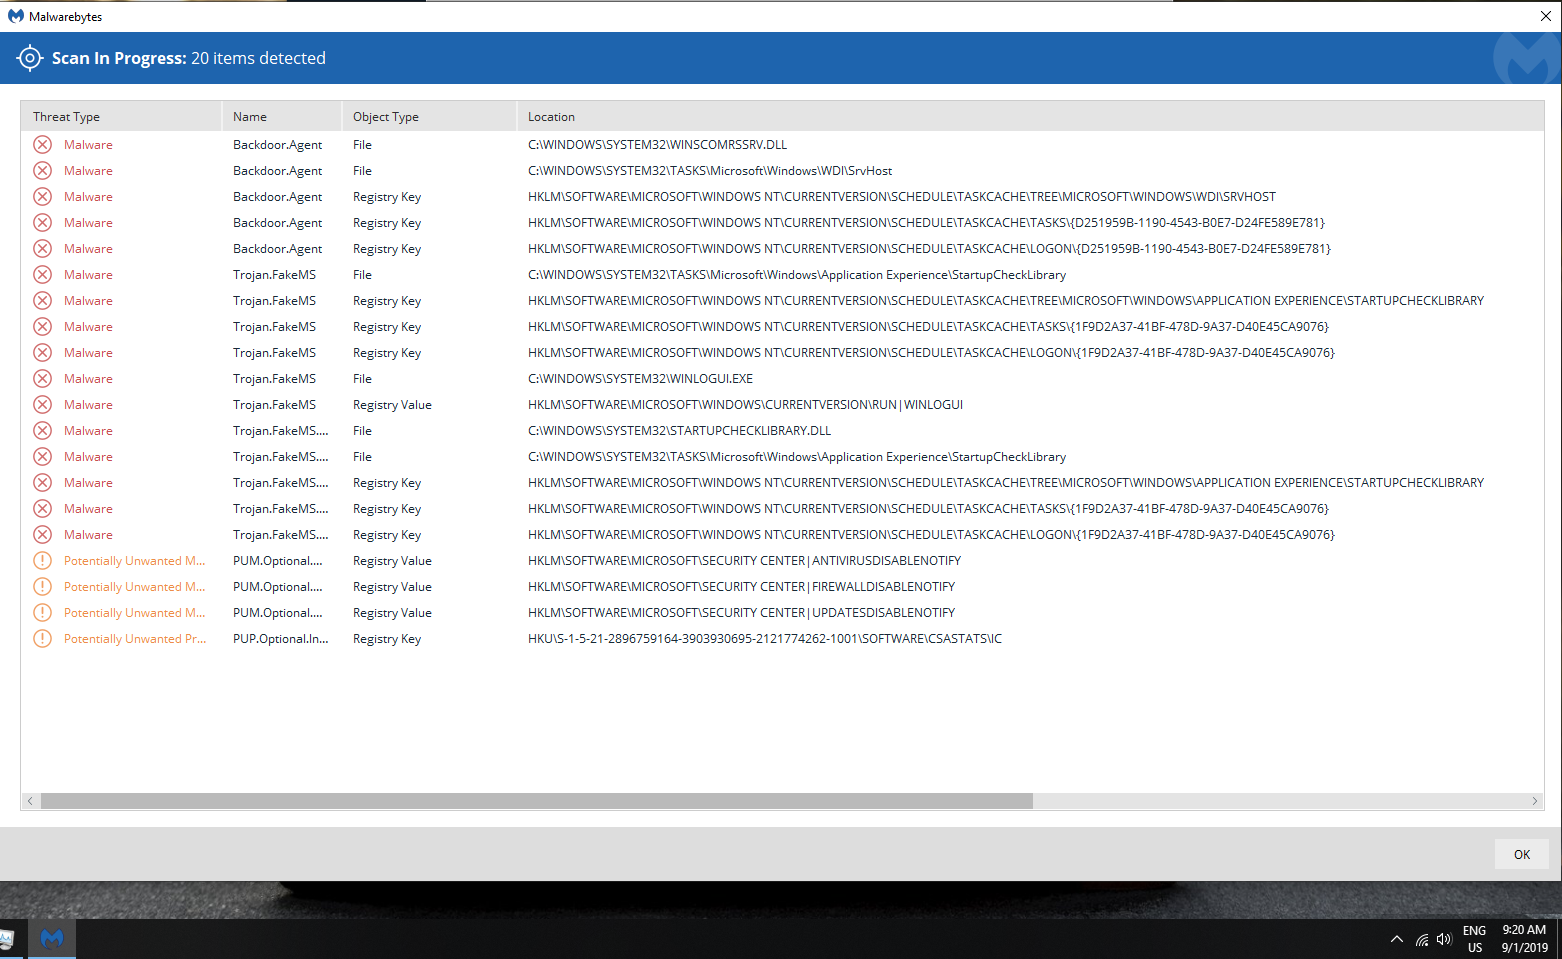
Task: Click the red X icon beside WINSCOMRSSRV.DLL
Action: point(43,145)
